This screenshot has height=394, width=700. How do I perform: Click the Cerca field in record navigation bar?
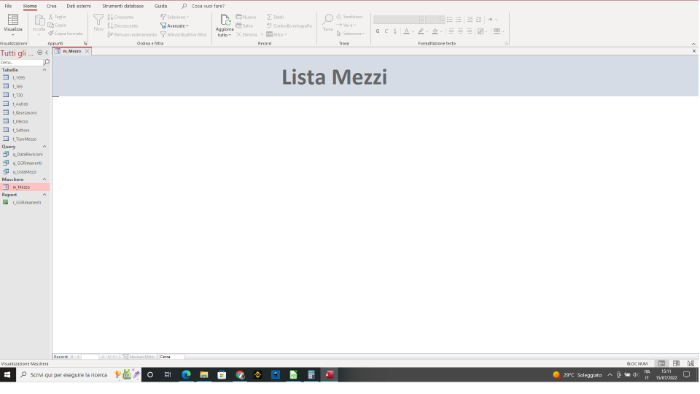[x=171, y=357]
